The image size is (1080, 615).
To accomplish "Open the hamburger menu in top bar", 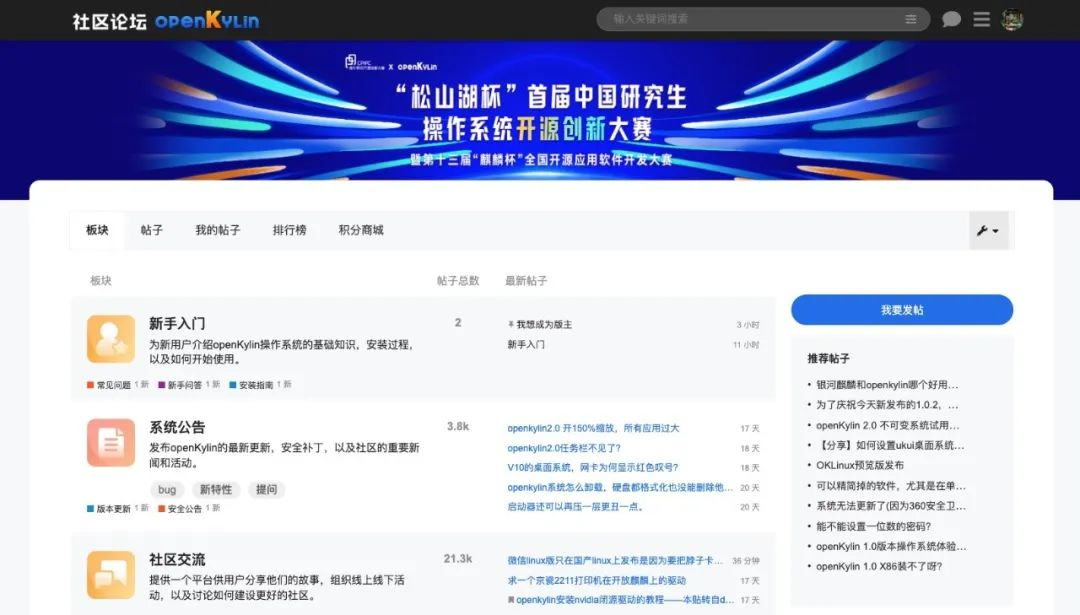I will pos(982,19).
